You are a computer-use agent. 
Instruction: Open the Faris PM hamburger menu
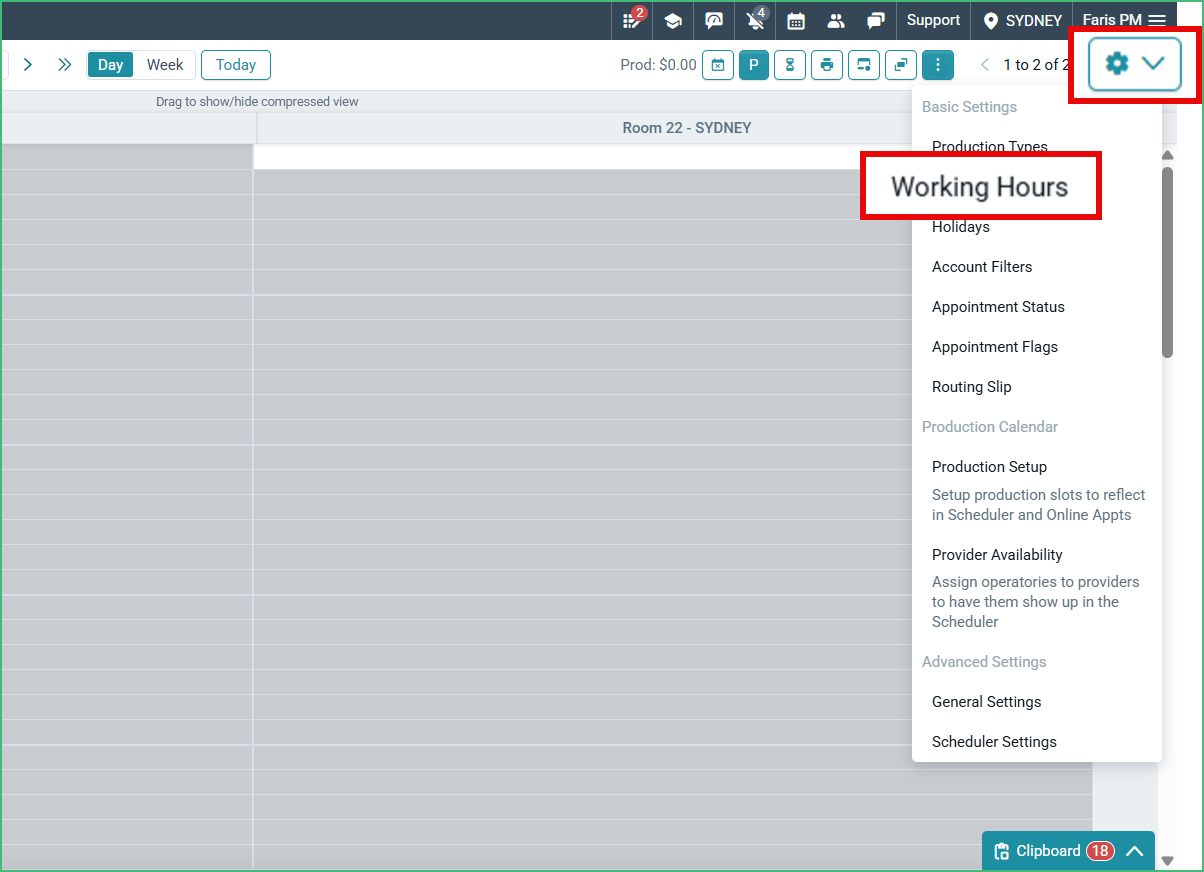(x=1124, y=20)
